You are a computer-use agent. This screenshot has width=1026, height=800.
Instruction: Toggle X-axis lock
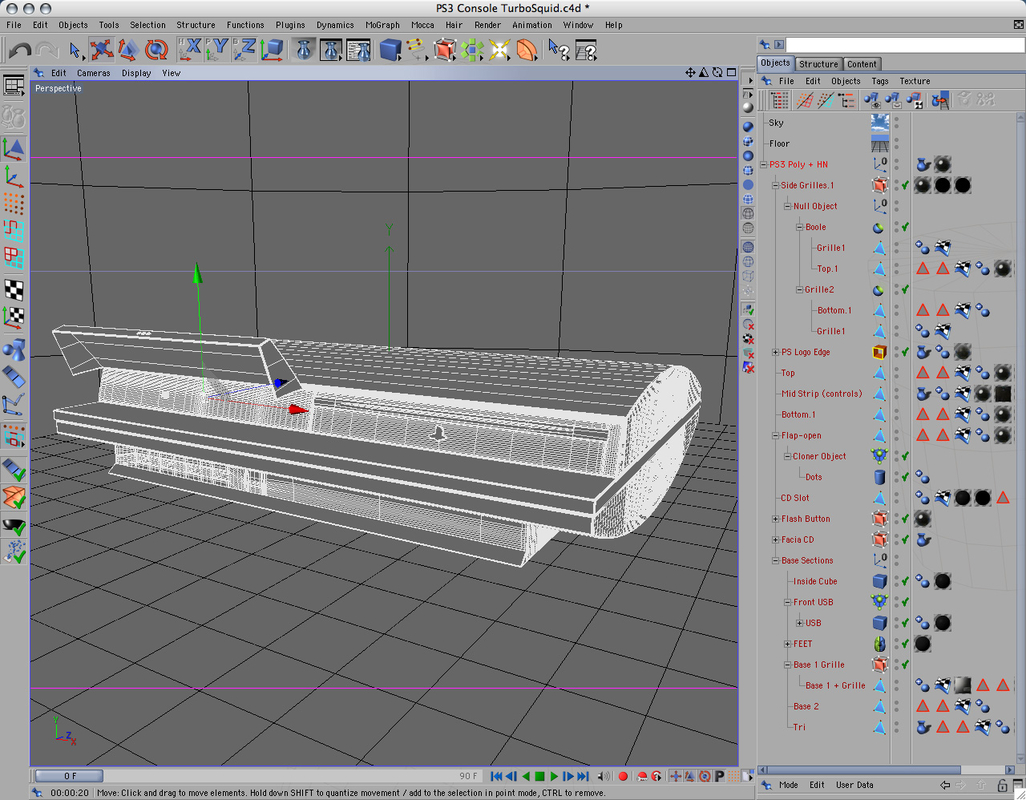pos(190,49)
